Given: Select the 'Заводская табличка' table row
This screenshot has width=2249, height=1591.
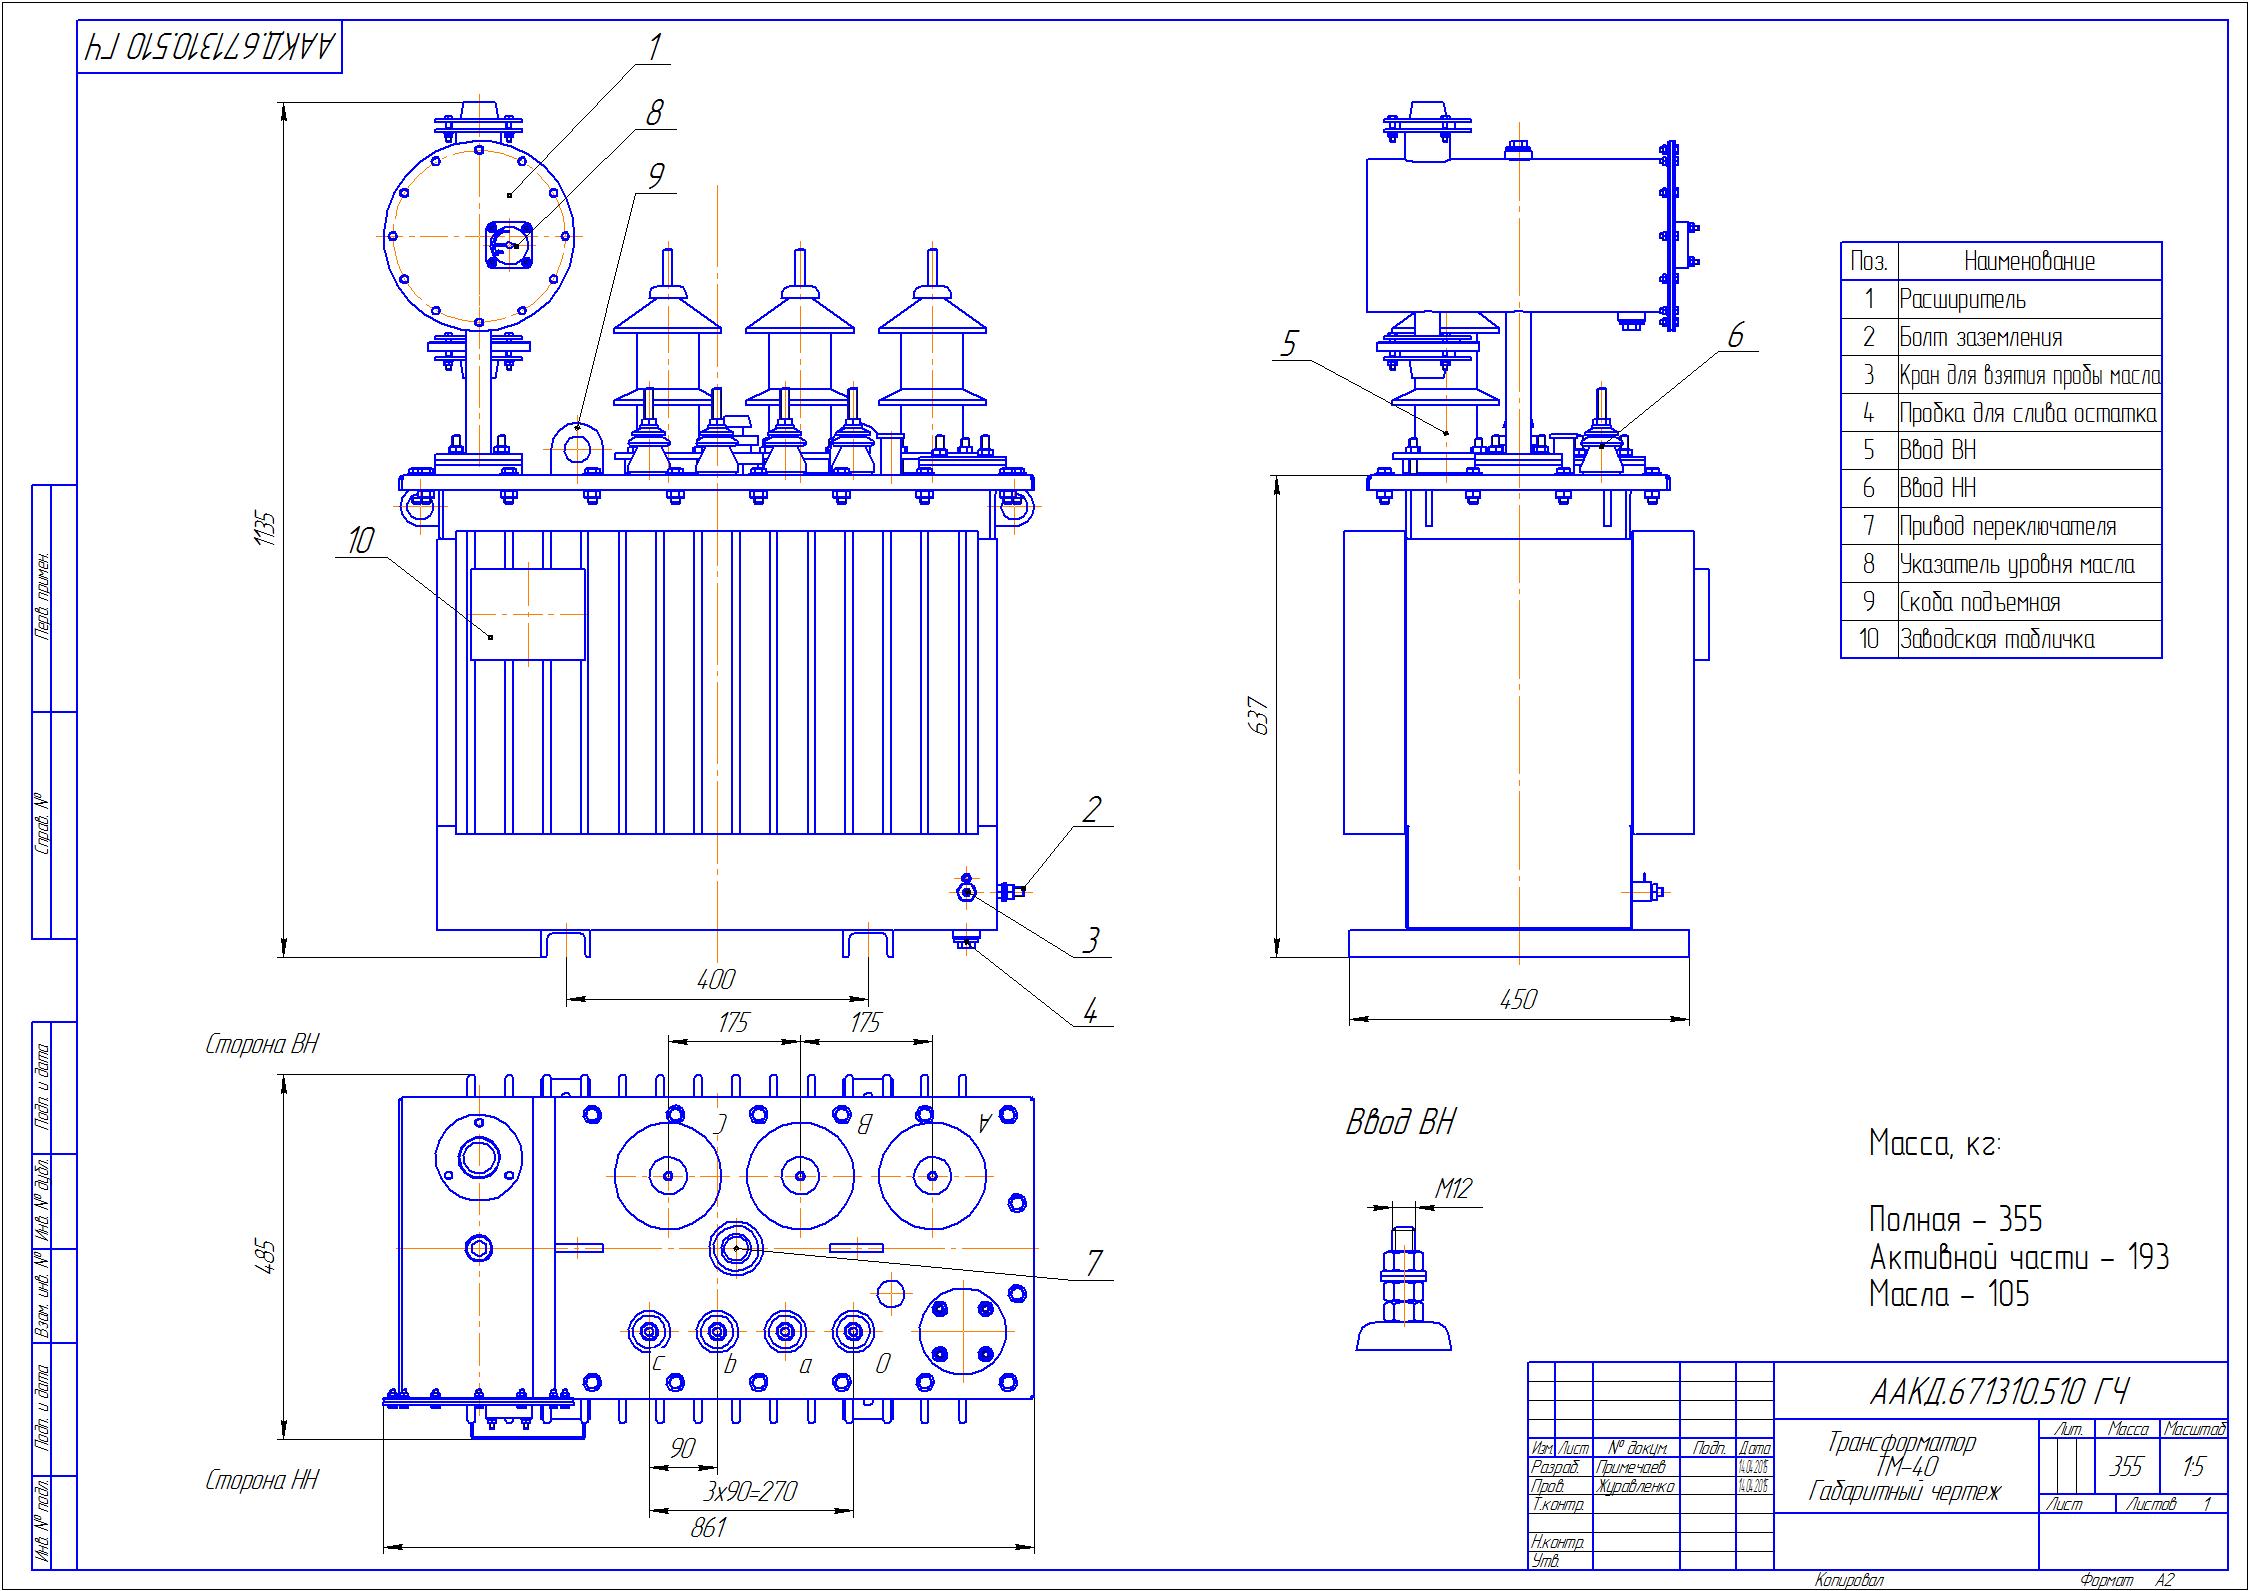Looking at the screenshot, I should coord(2001,639).
